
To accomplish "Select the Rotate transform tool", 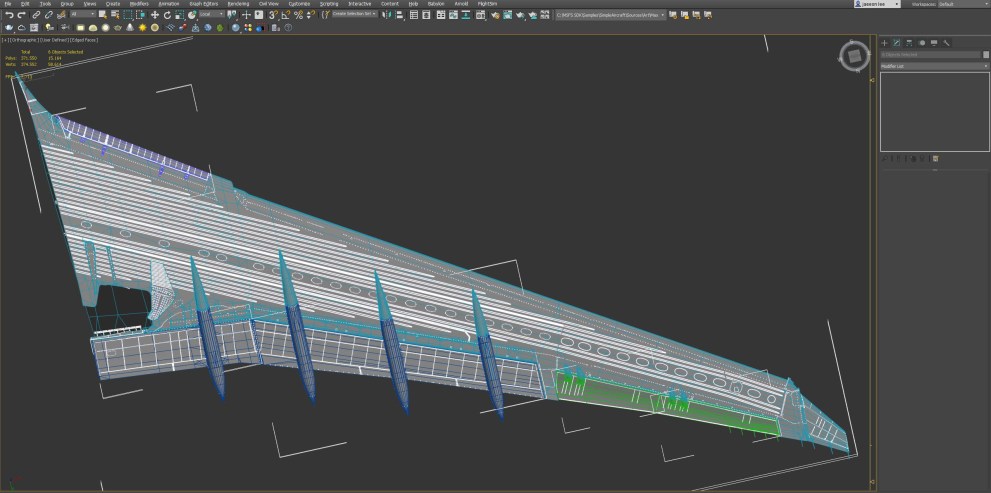I will click(x=166, y=15).
